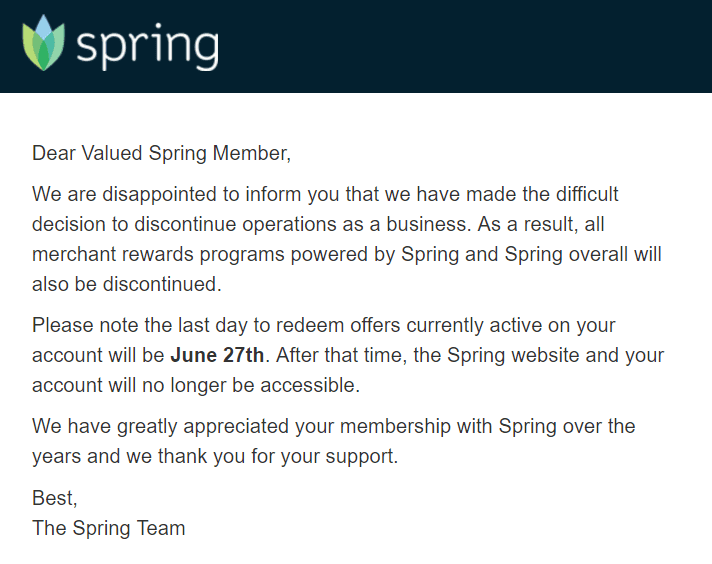
Task: Click the Spring leaf logo icon
Action: pos(43,42)
